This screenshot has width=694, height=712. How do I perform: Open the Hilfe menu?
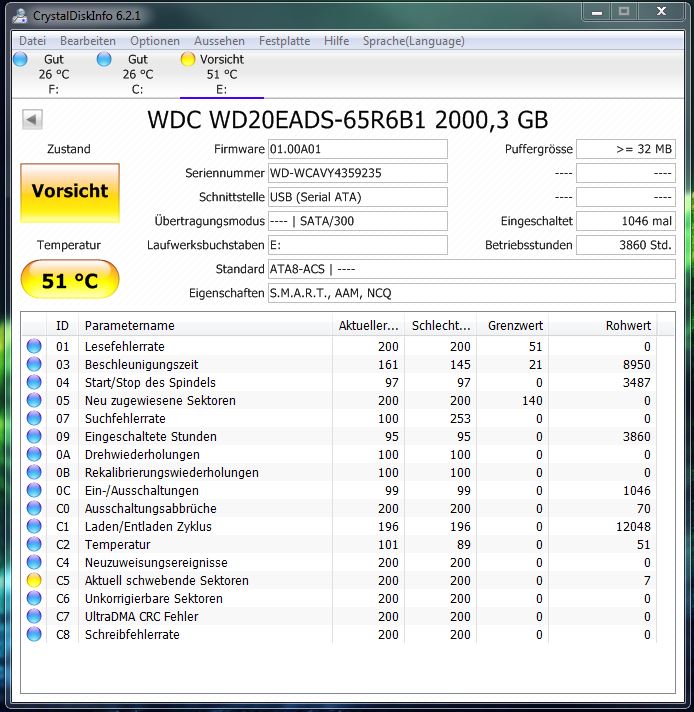[x=337, y=41]
